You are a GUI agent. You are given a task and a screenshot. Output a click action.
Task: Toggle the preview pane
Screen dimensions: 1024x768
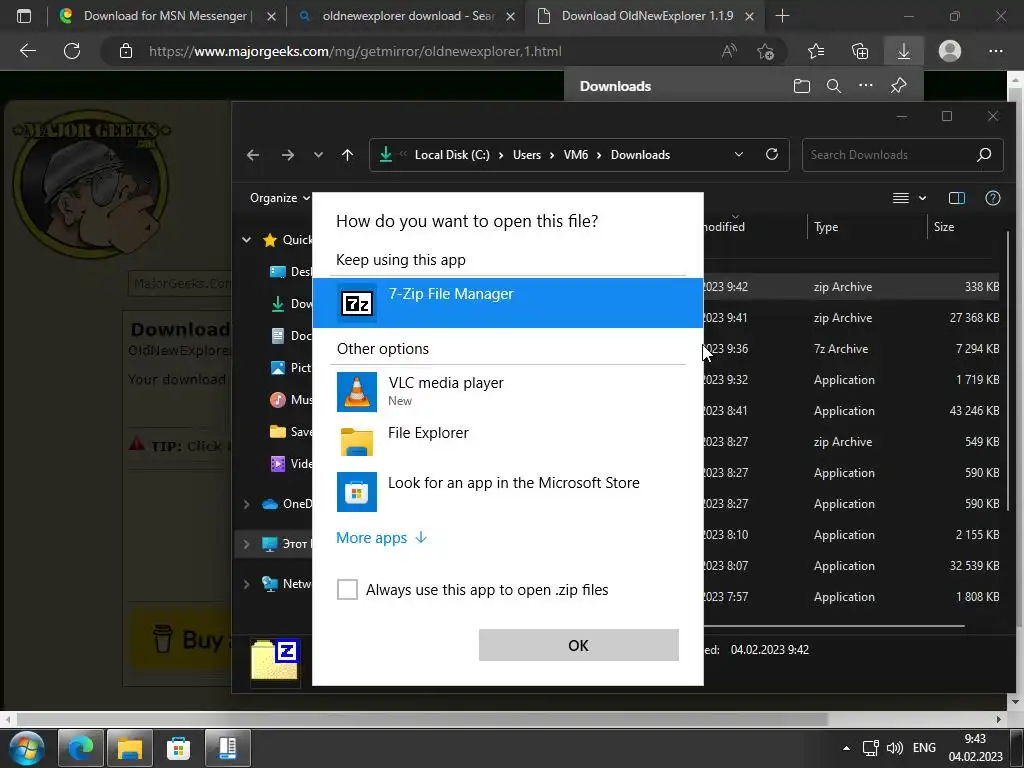[957, 198]
